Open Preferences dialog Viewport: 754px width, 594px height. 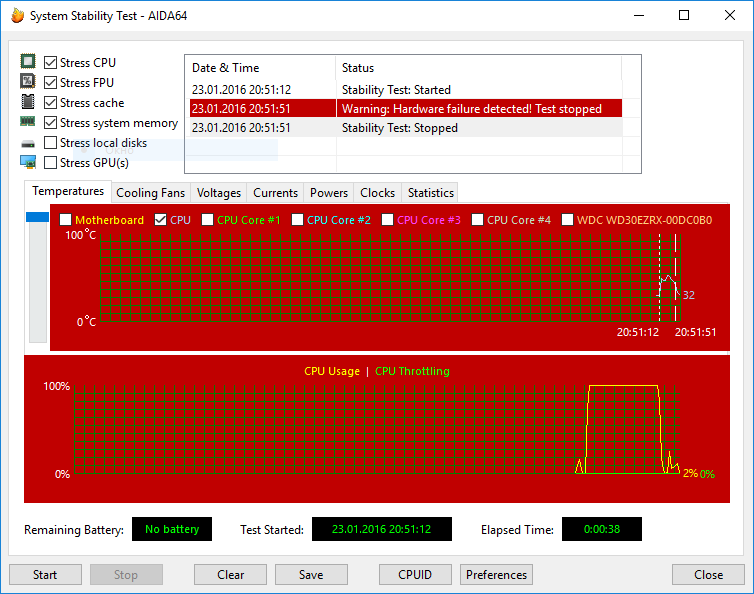click(496, 575)
